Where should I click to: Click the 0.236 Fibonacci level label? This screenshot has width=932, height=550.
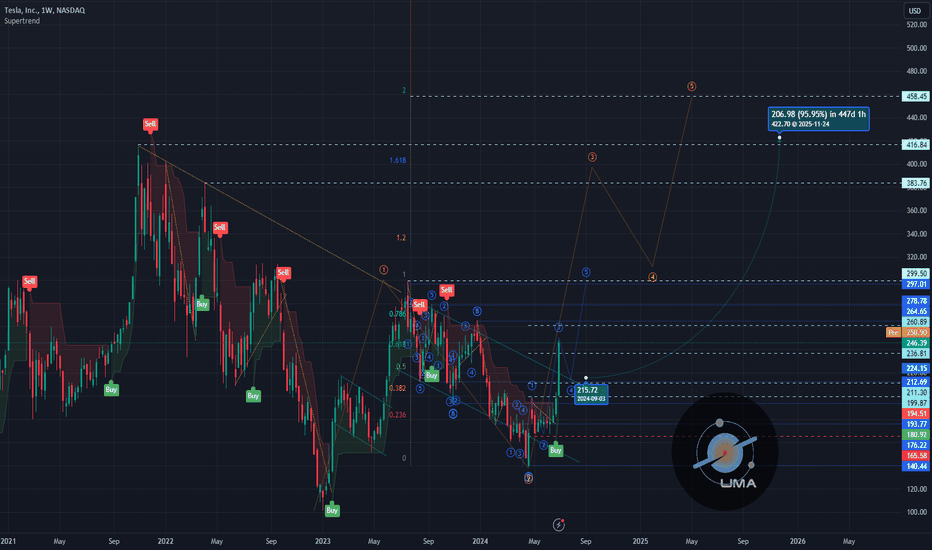[398, 414]
